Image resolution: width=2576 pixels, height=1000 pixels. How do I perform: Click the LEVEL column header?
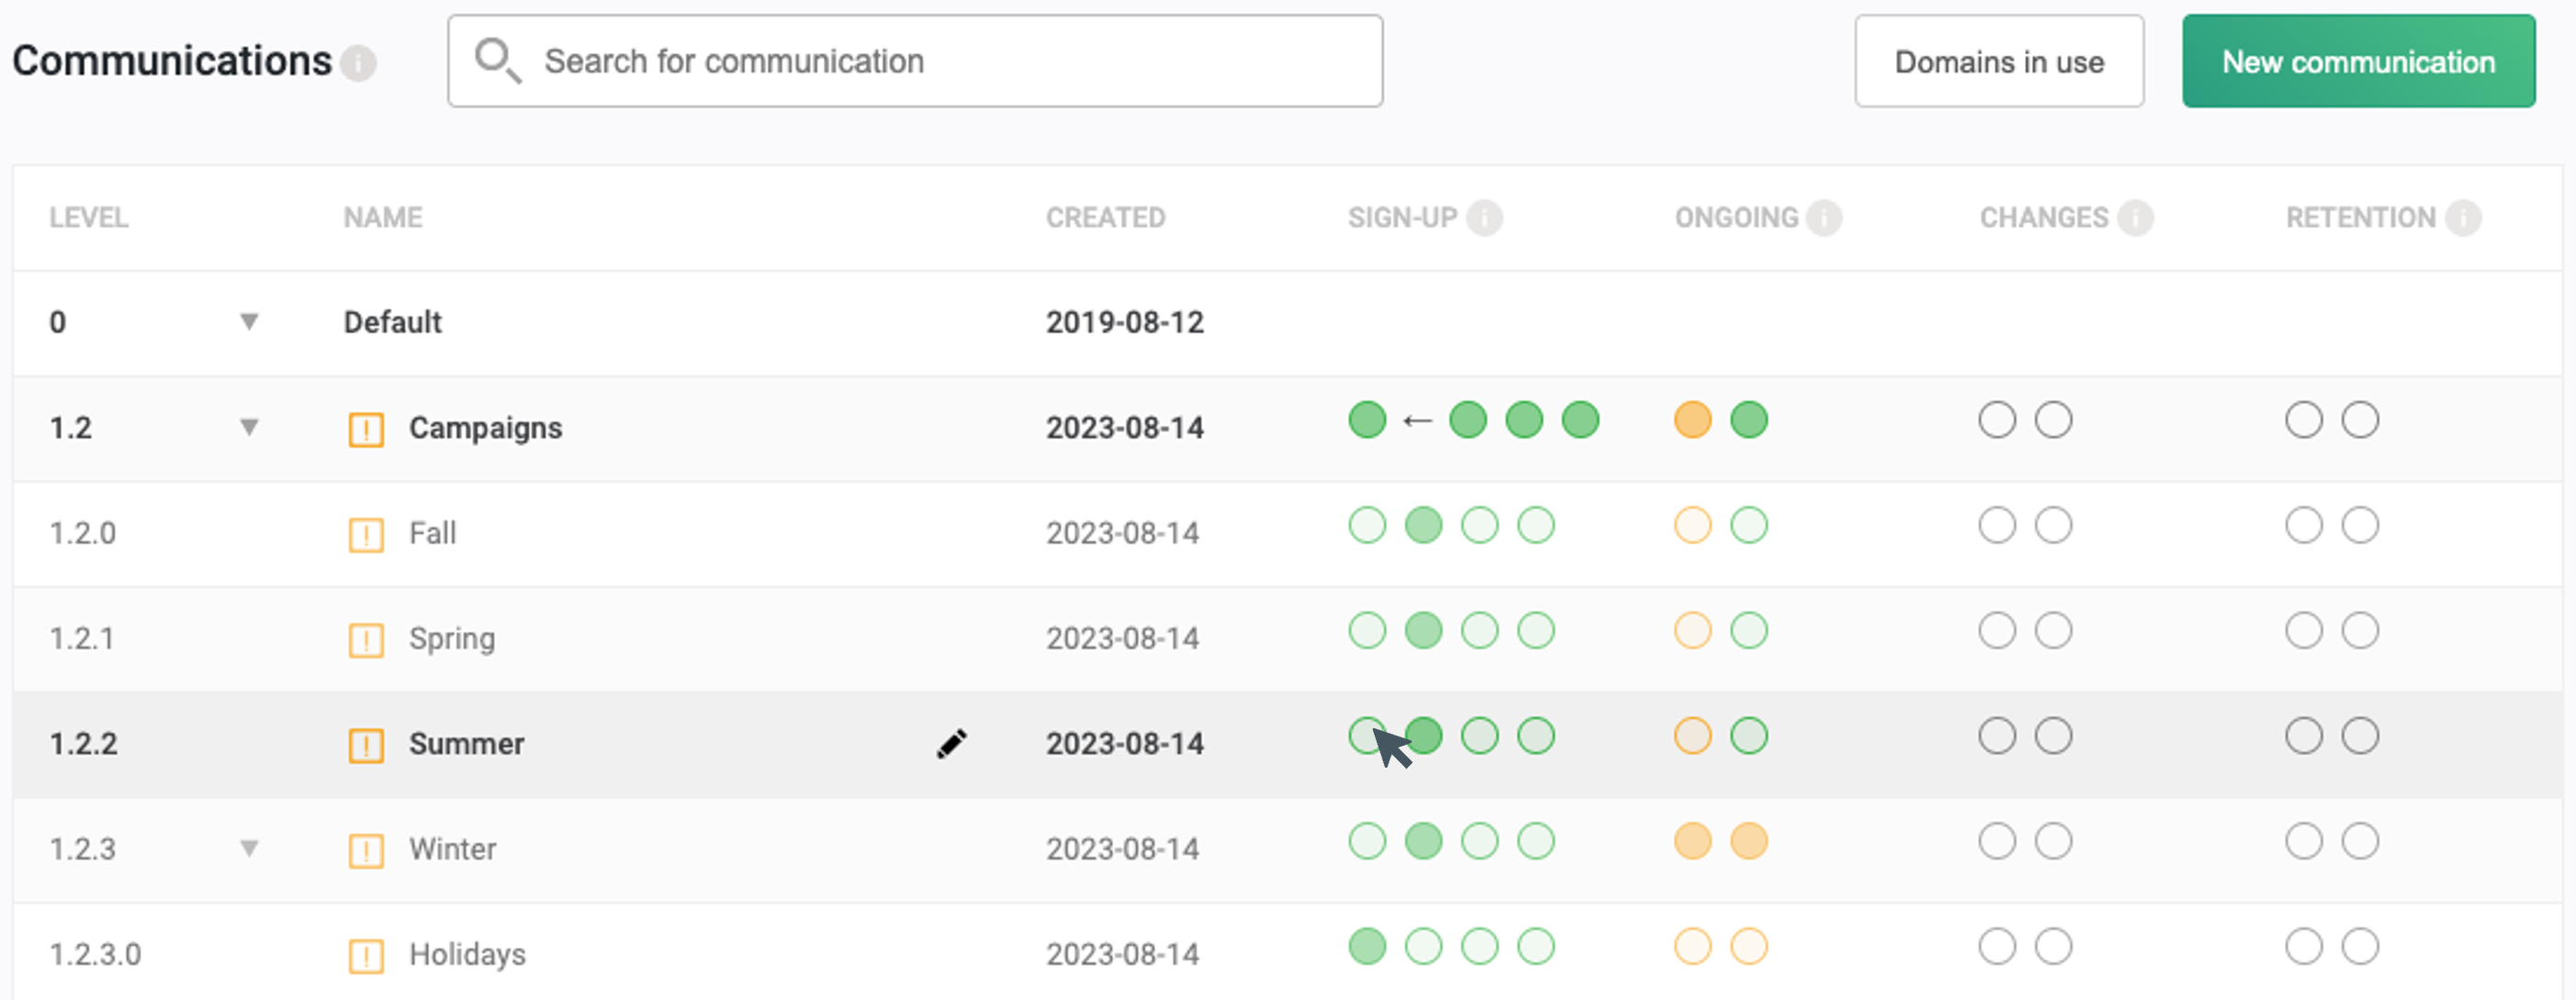tap(88, 217)
